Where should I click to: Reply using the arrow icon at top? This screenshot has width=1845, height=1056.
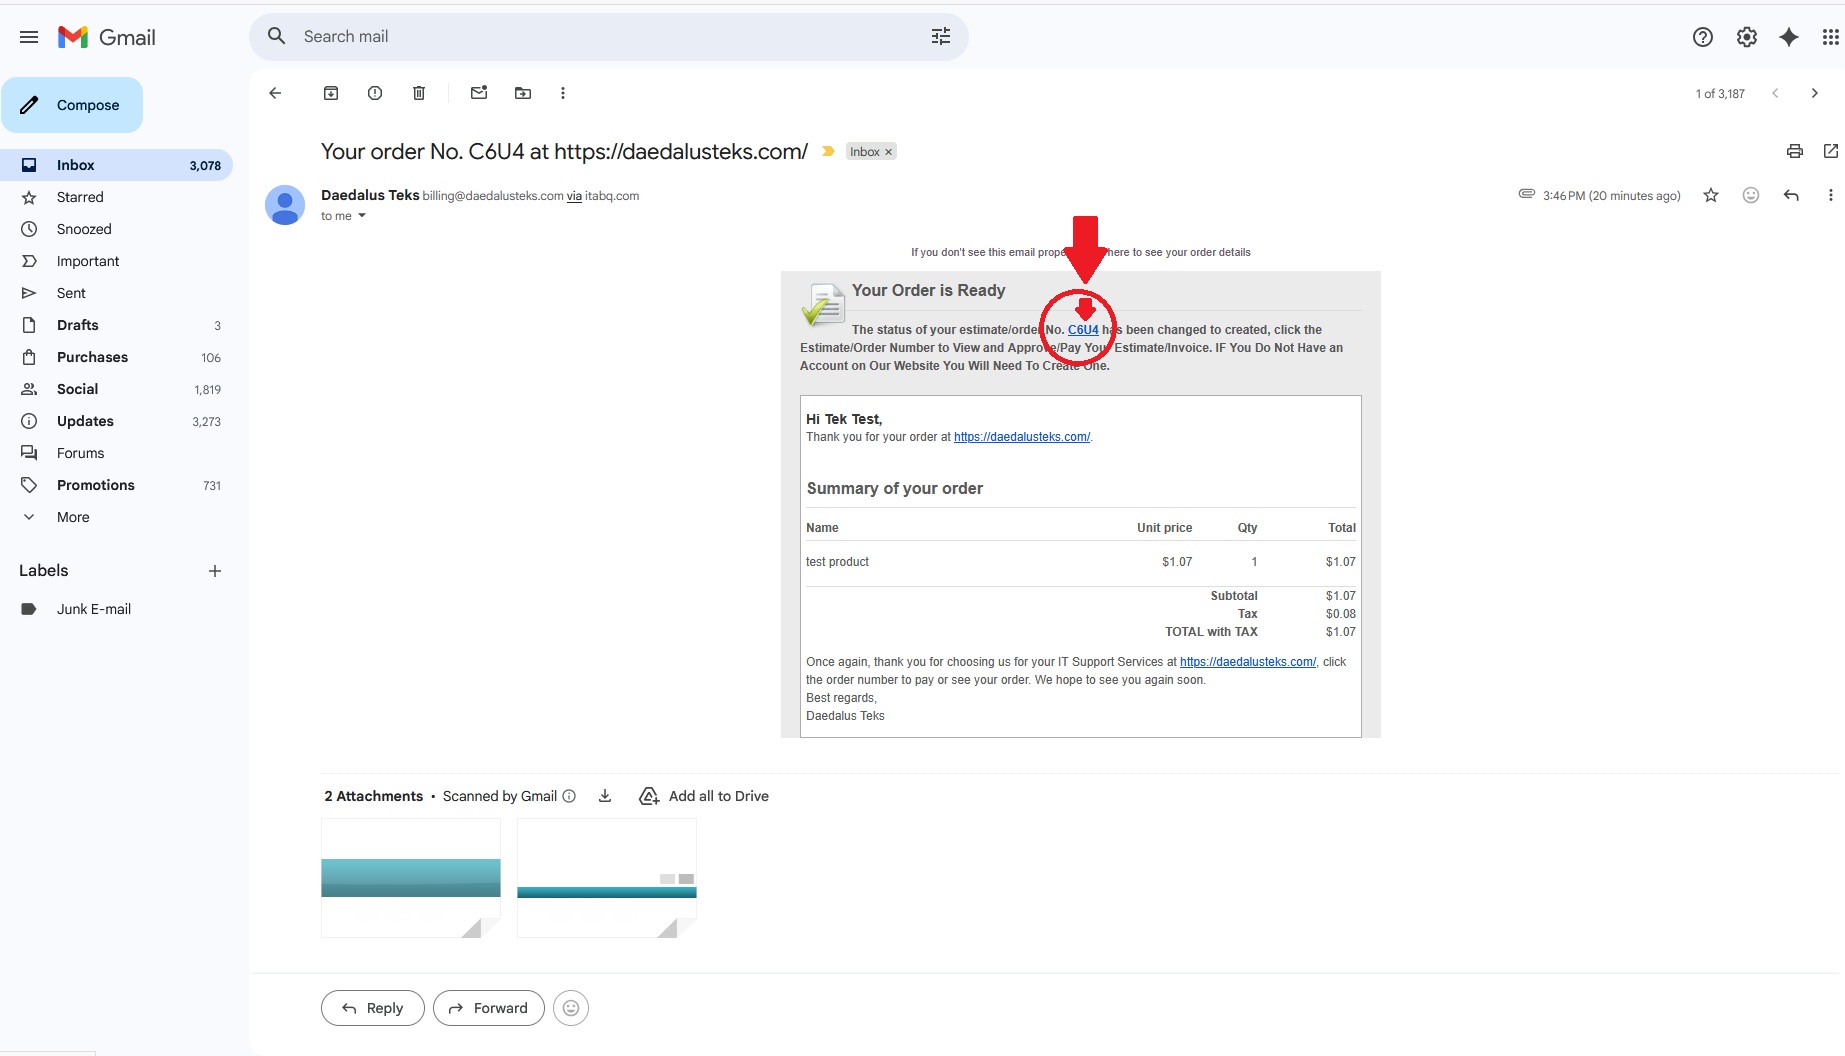1791,195
